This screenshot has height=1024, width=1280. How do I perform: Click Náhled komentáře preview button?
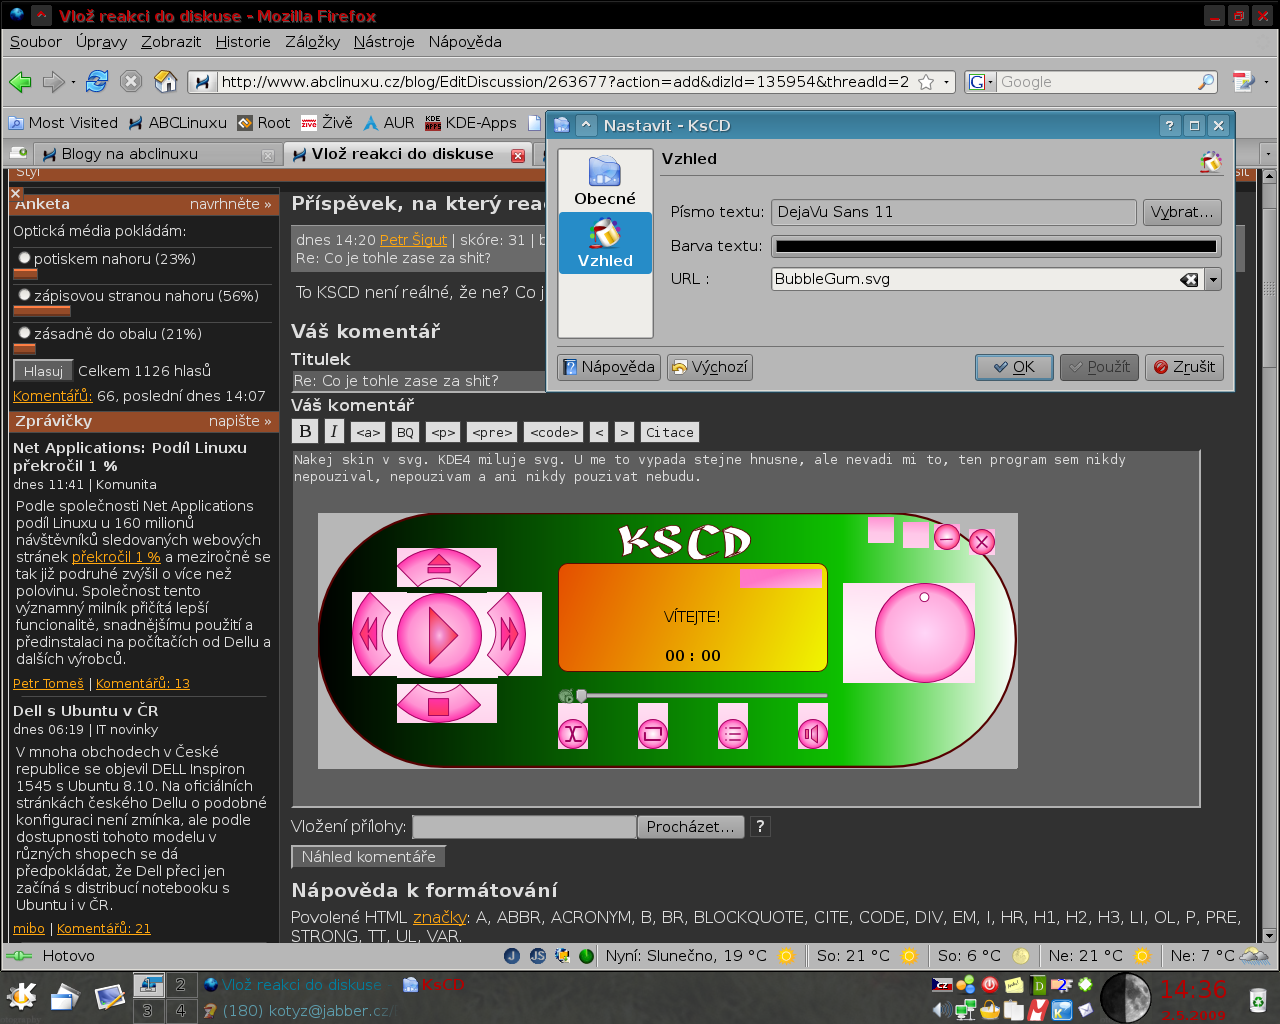pyautogui.click(x=368, y=857)
